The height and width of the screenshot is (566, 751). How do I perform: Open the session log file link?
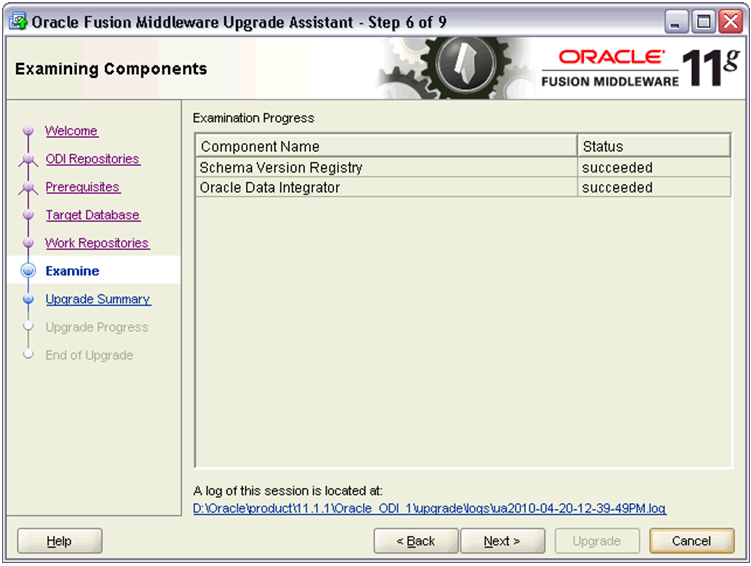click(429, 508)
